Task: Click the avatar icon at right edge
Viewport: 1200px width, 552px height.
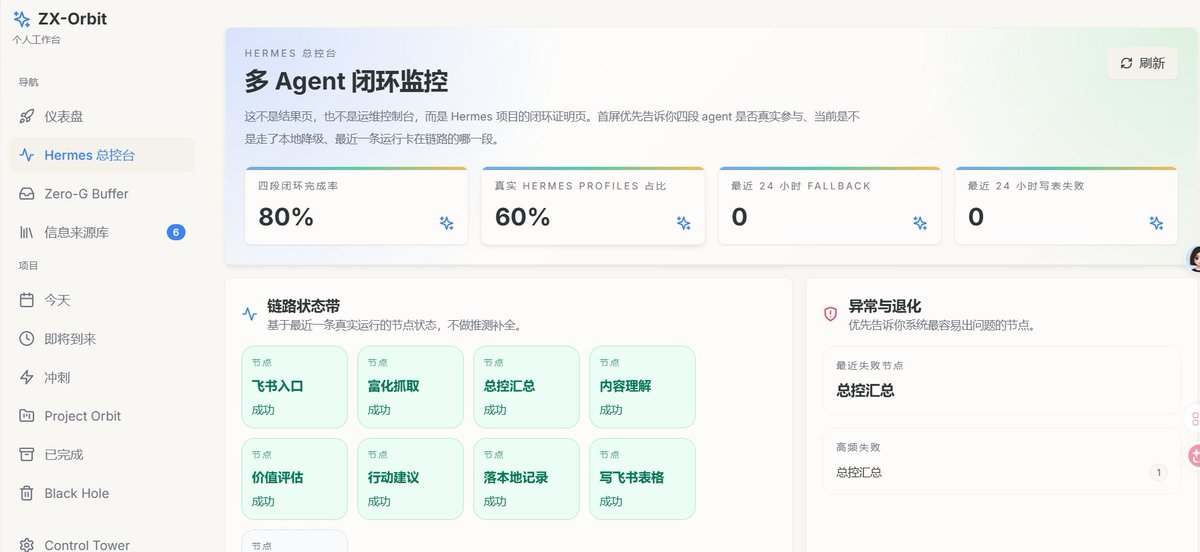Action: pos(1194,259)
